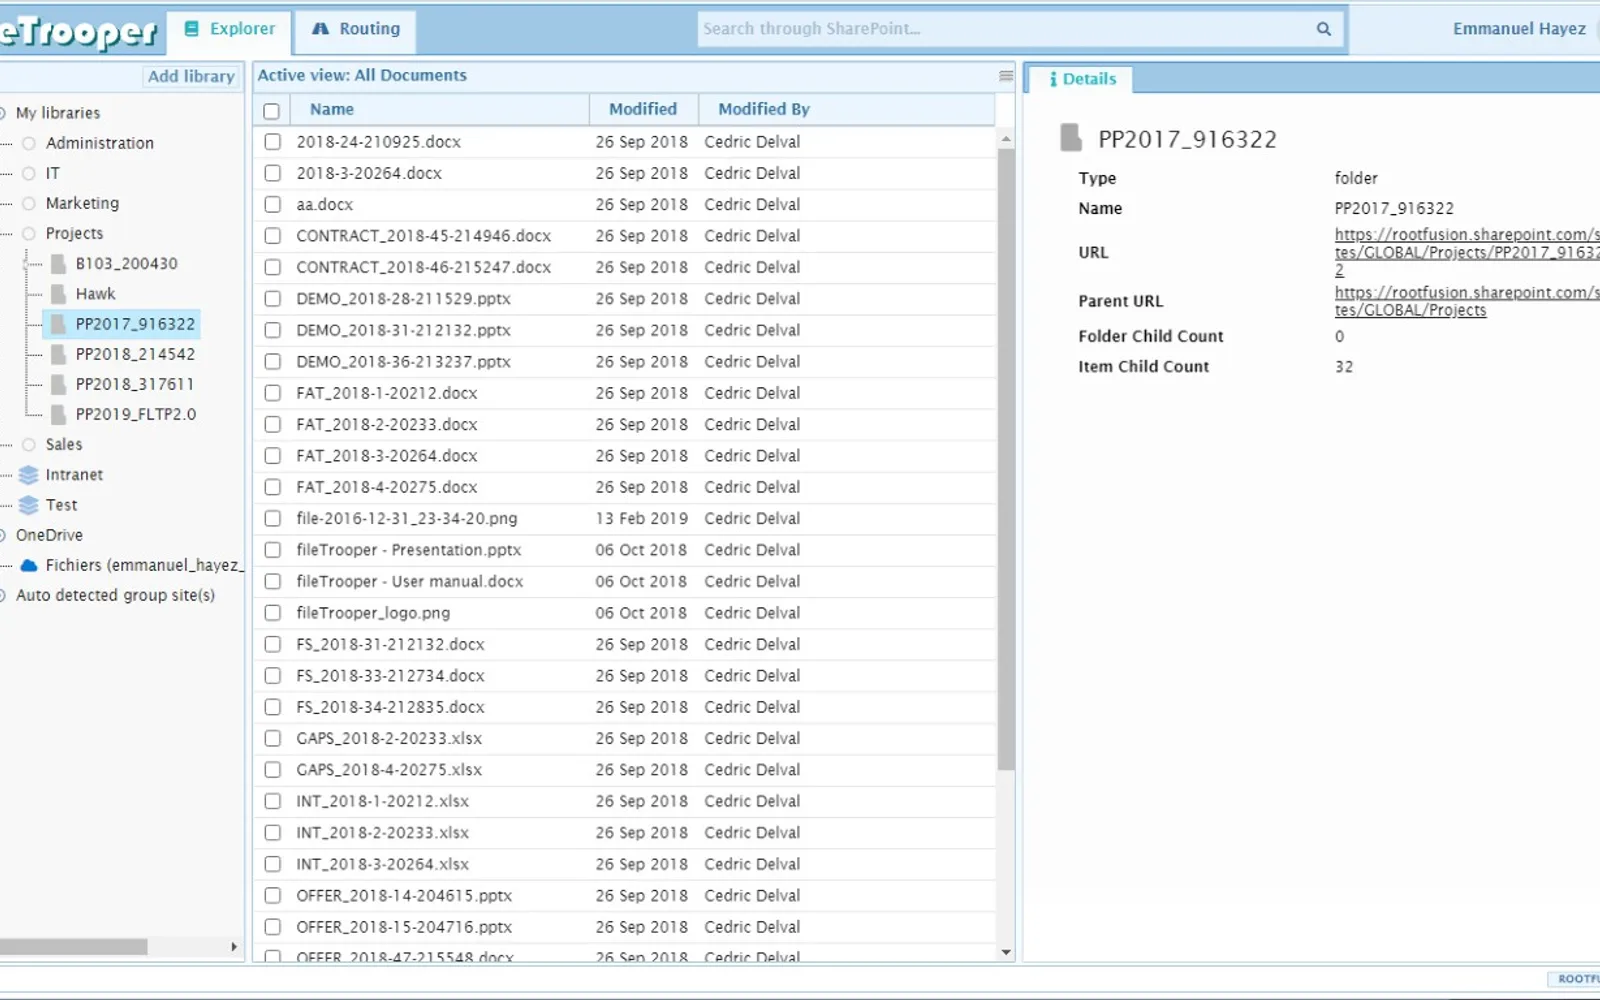The image size is (1600, 1000).
Task: Click the sidebar horizontal scrollbar thumb
Action: [x=74, y=946]
